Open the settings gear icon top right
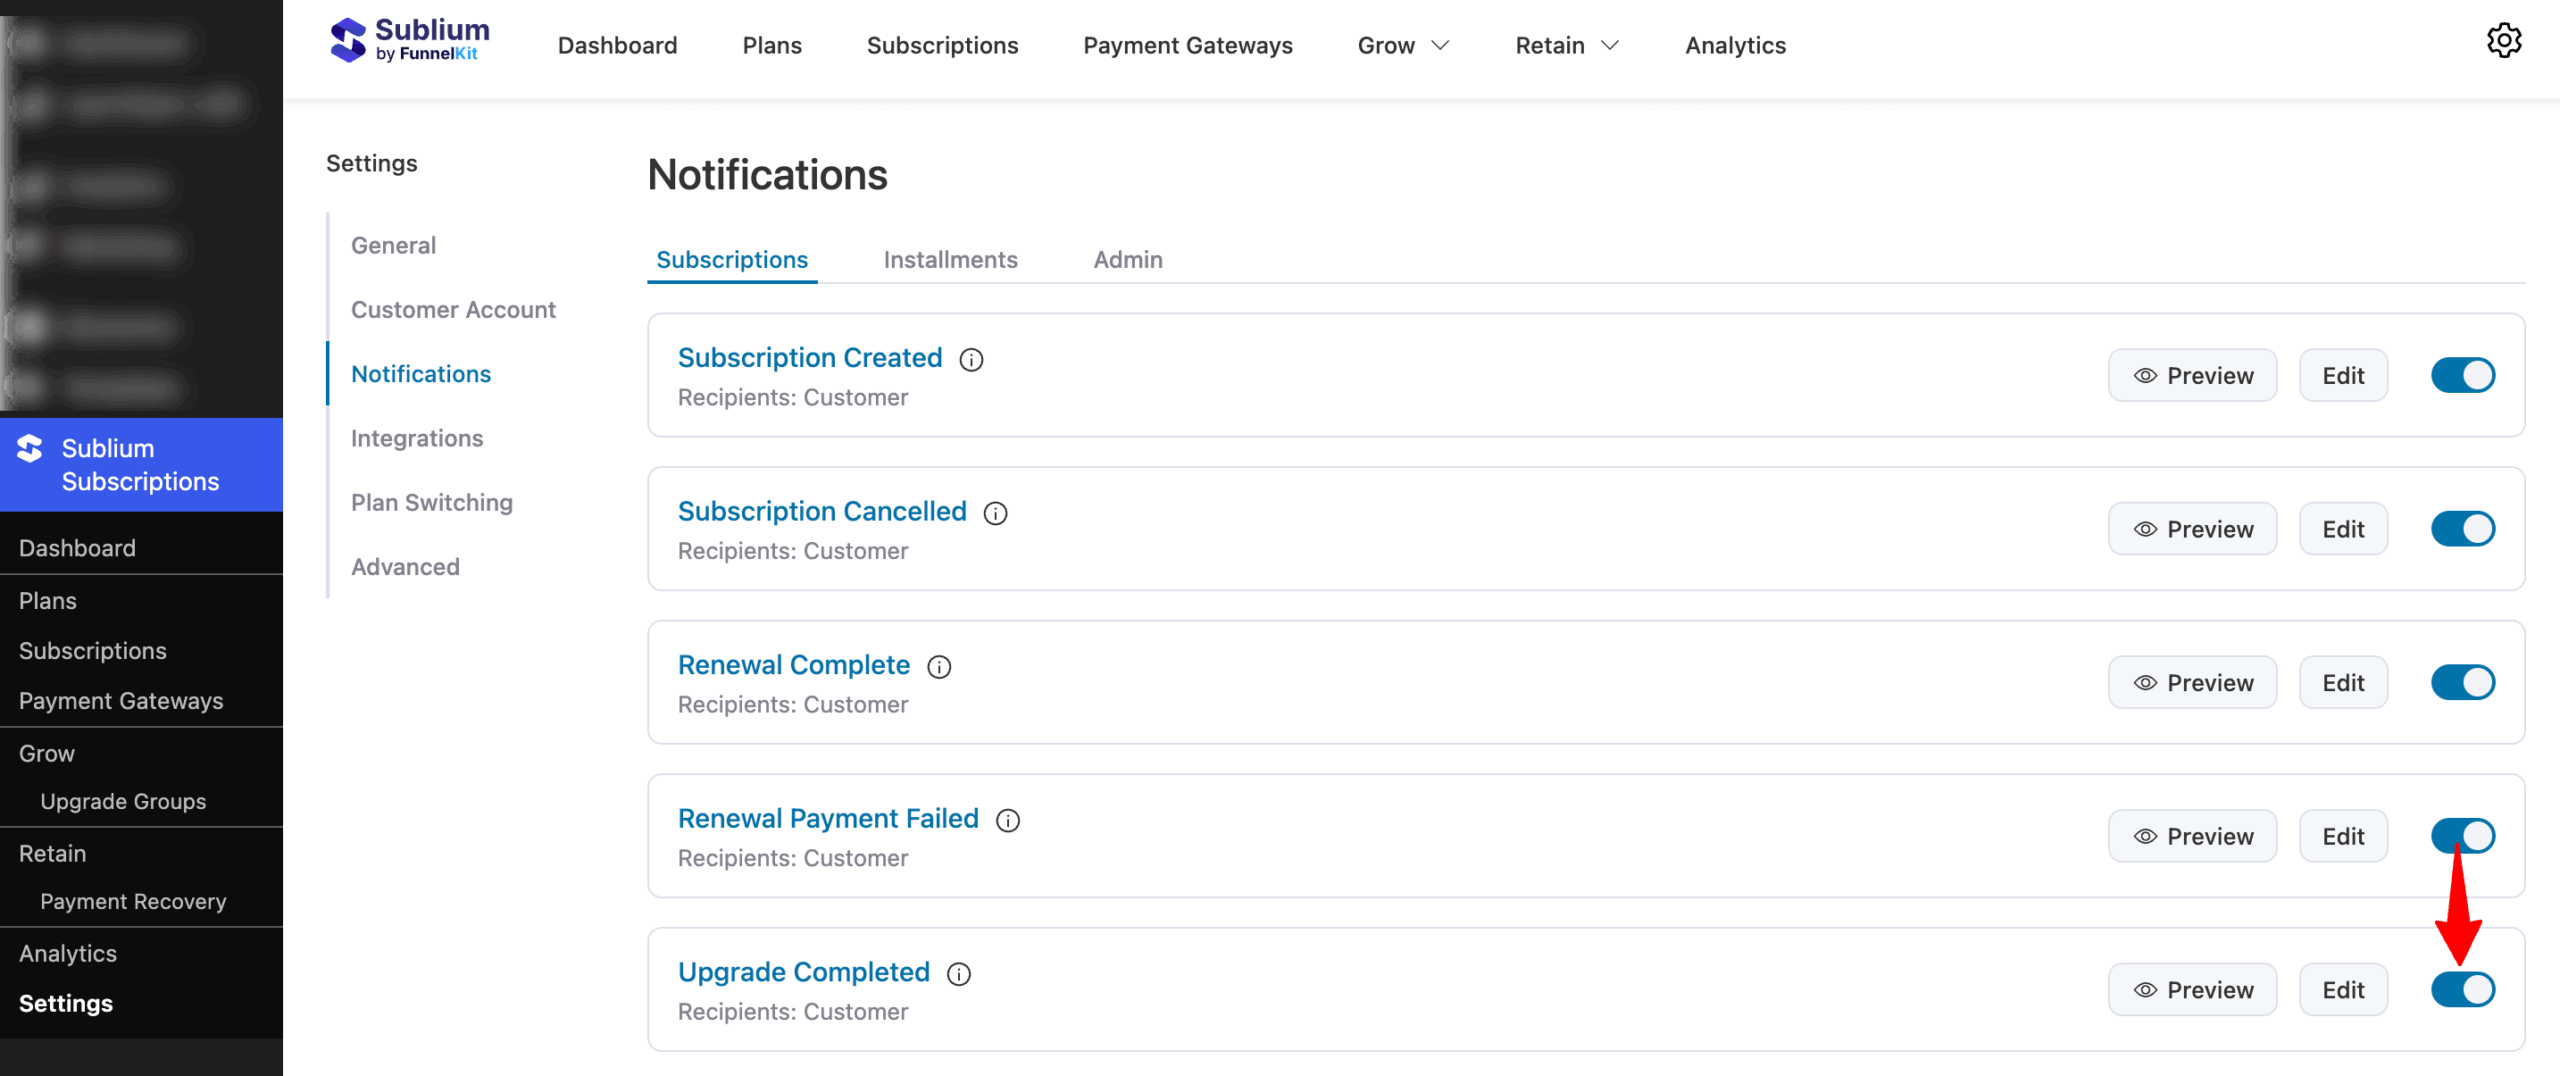2560x1076 pixels. [x=2505, y=41]
